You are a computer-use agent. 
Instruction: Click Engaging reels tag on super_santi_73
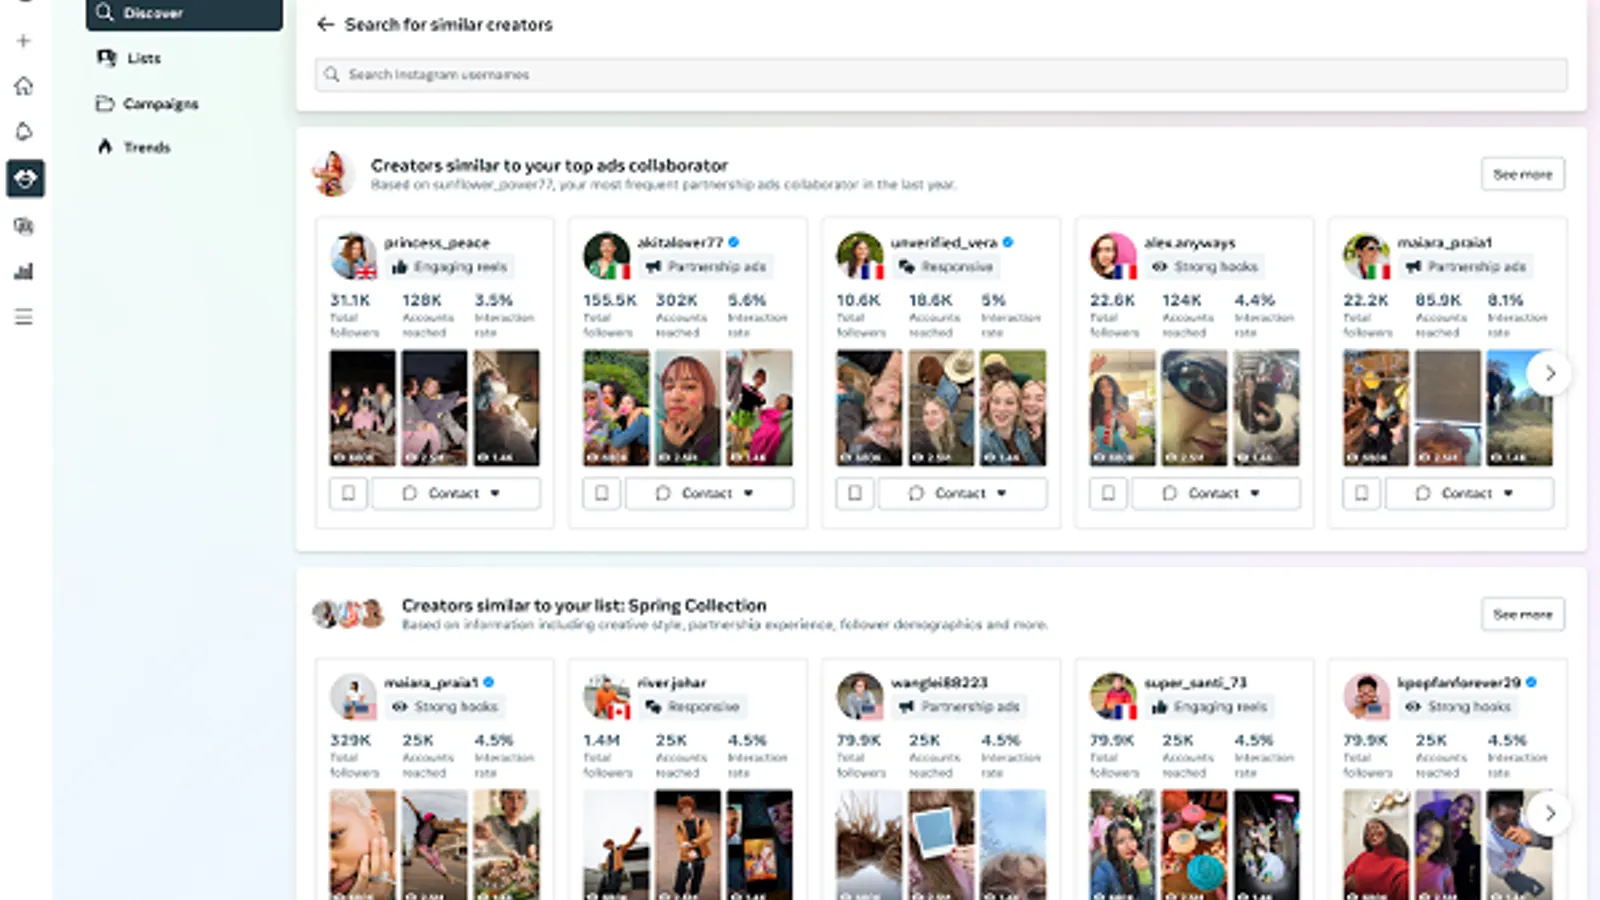pos(1211,707)
